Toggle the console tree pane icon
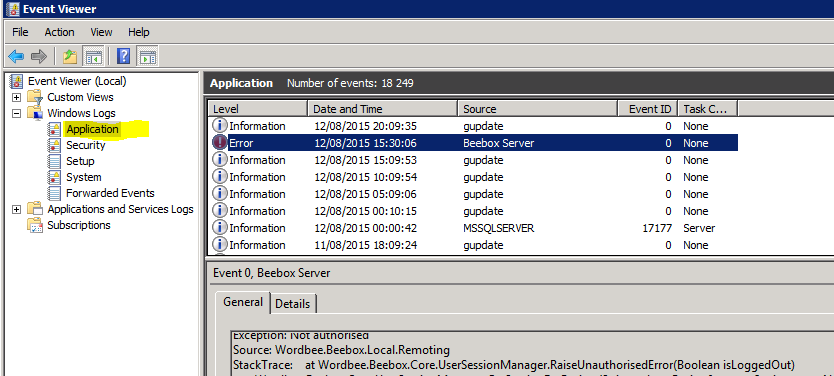The width and height of the screenshot is (834, 376). point(94,56)
